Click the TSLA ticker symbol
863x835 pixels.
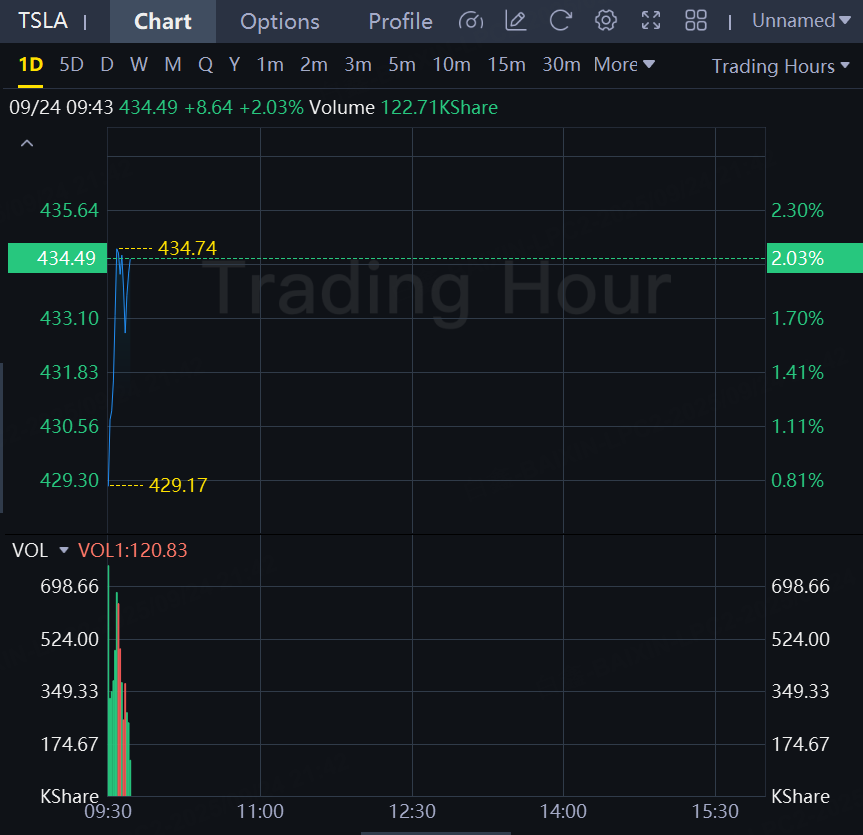point(43,21)
